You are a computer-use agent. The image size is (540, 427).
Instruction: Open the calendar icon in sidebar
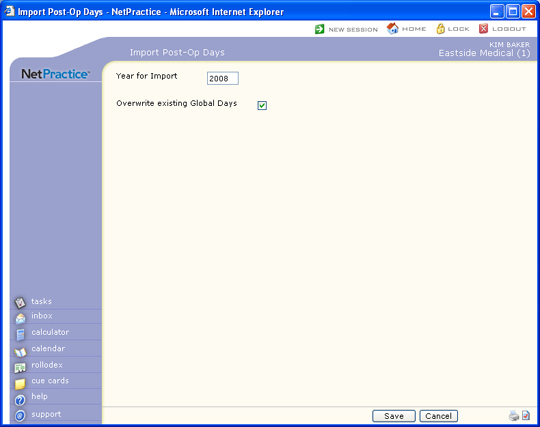[20, 352]
